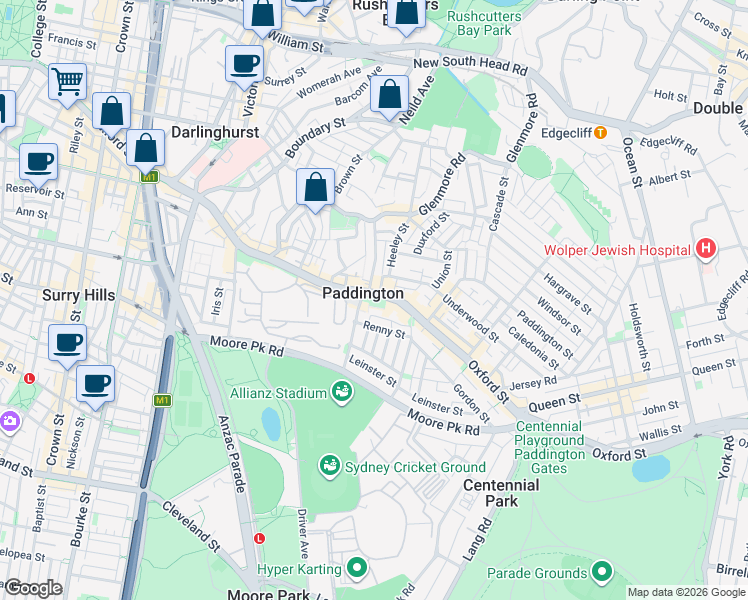Open the coffee cup marker above Reservoir St
The height and width of the screenshot is (600, 748).
(x=39, y=163)
